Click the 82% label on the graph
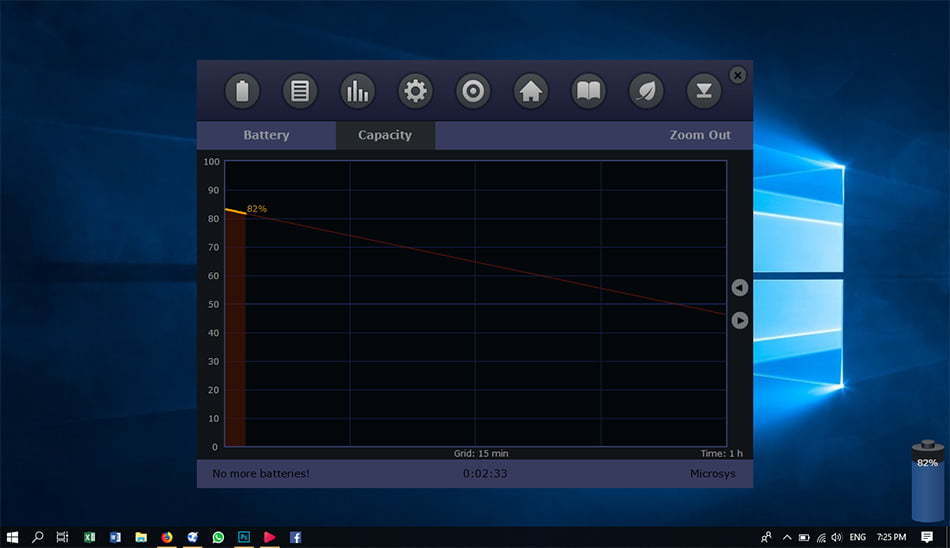The width and height of the screenshot is (950, 548). [257, 209]
